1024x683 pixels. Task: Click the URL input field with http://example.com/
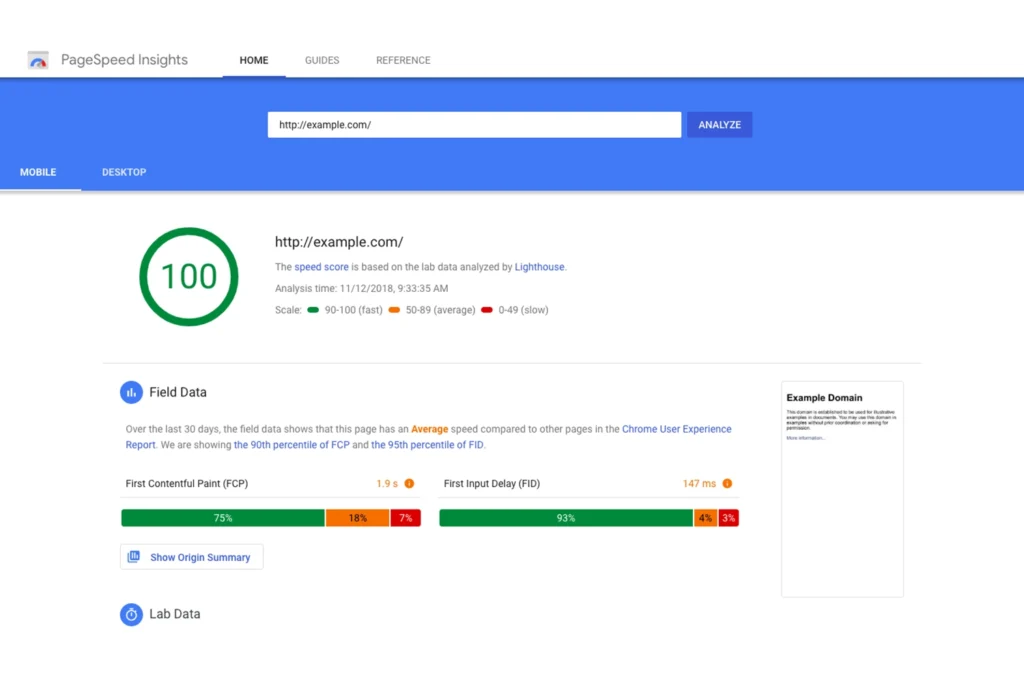[474, 125]
